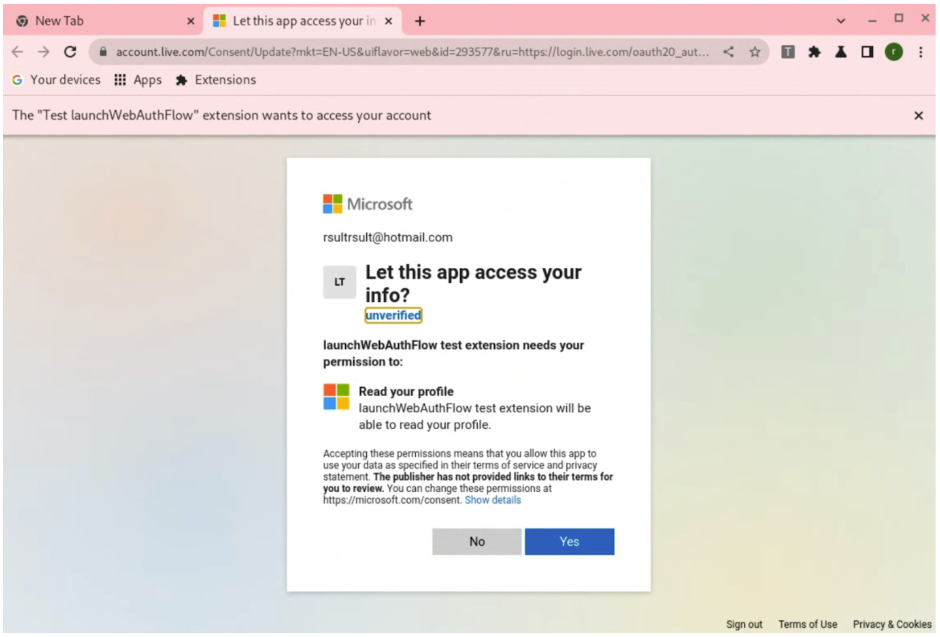The image size is (940, 637).
Task: Click No to deny permission
Action: click(477, 541)
